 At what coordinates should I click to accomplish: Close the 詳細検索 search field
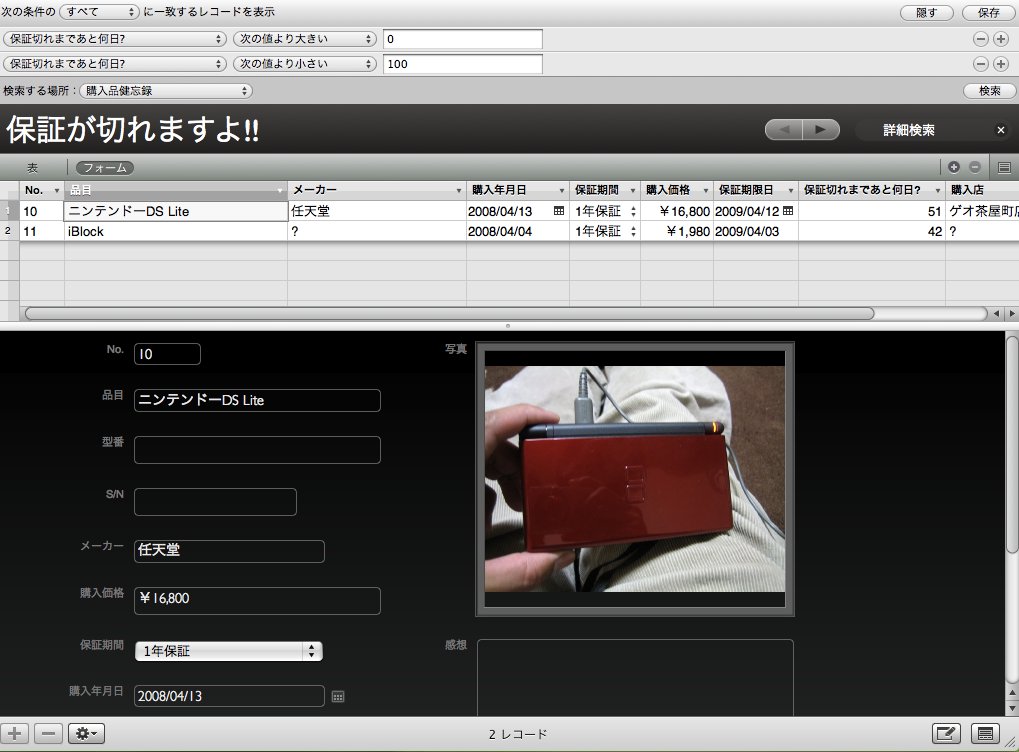pos(1001,130)
